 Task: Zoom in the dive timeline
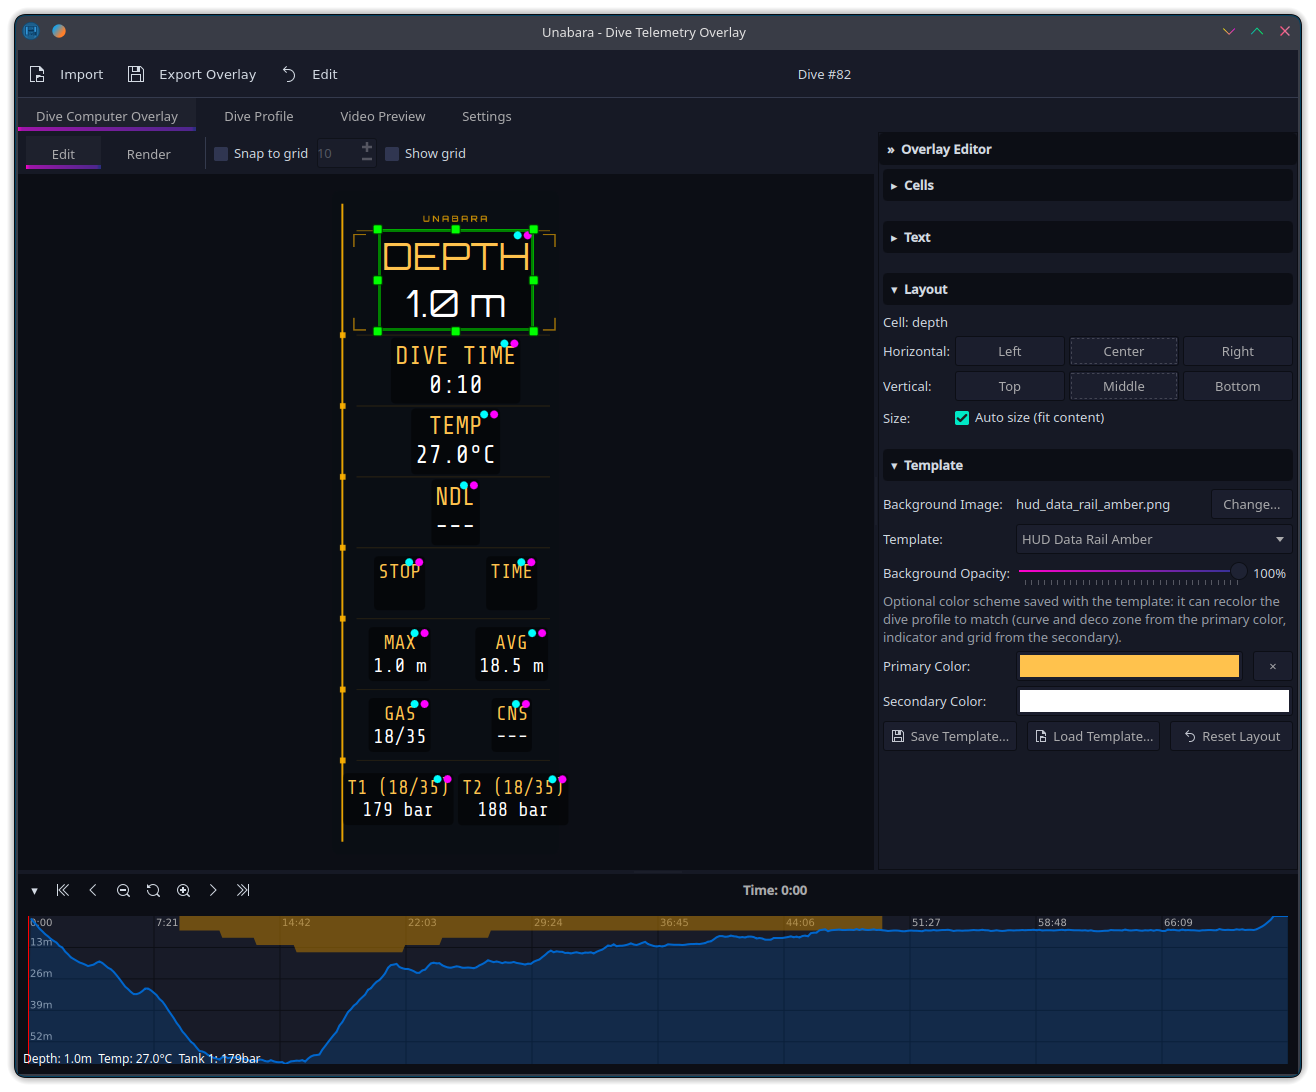point(183,890)
